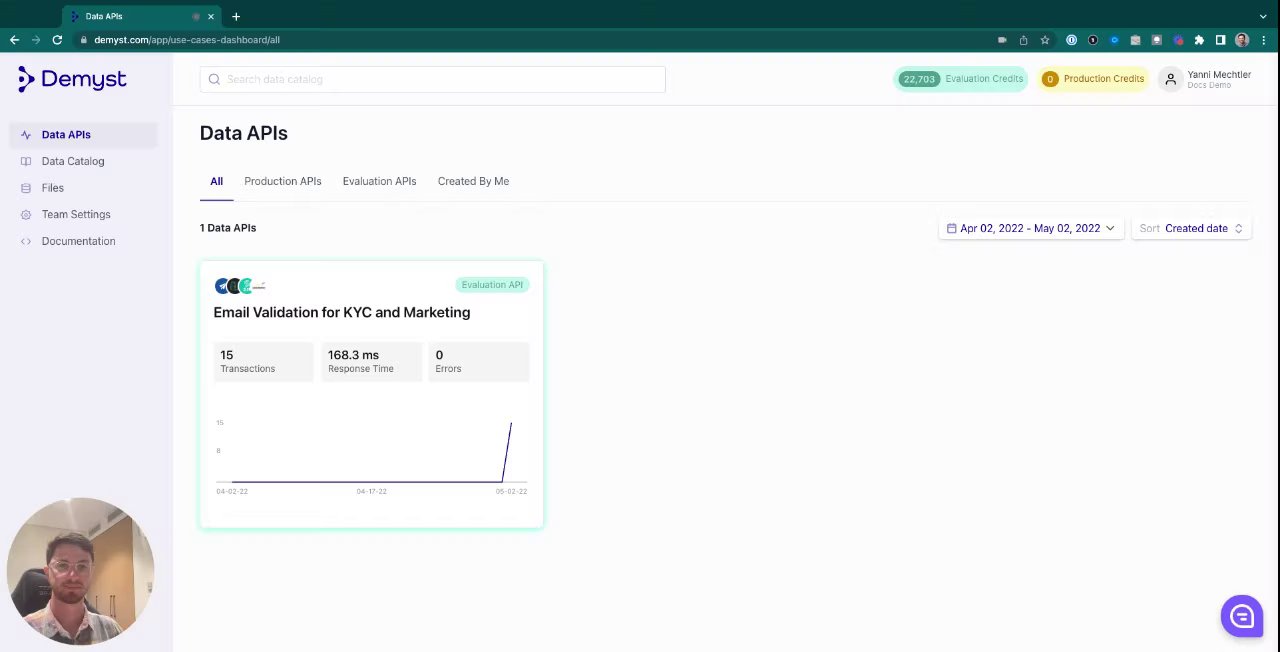
Task: Click the Demyst logo
Action: point(72,79)
